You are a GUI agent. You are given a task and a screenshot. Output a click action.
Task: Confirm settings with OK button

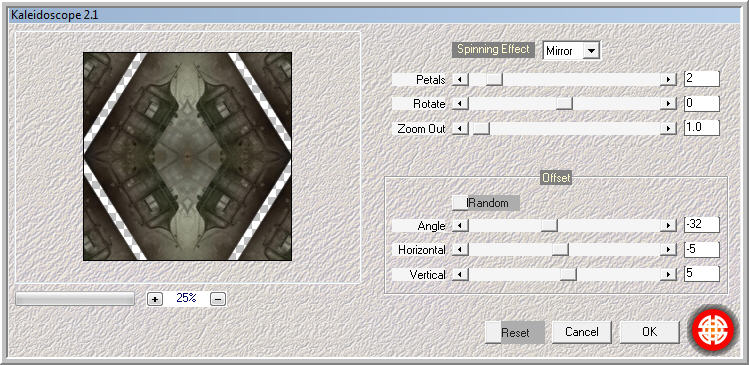649,332
